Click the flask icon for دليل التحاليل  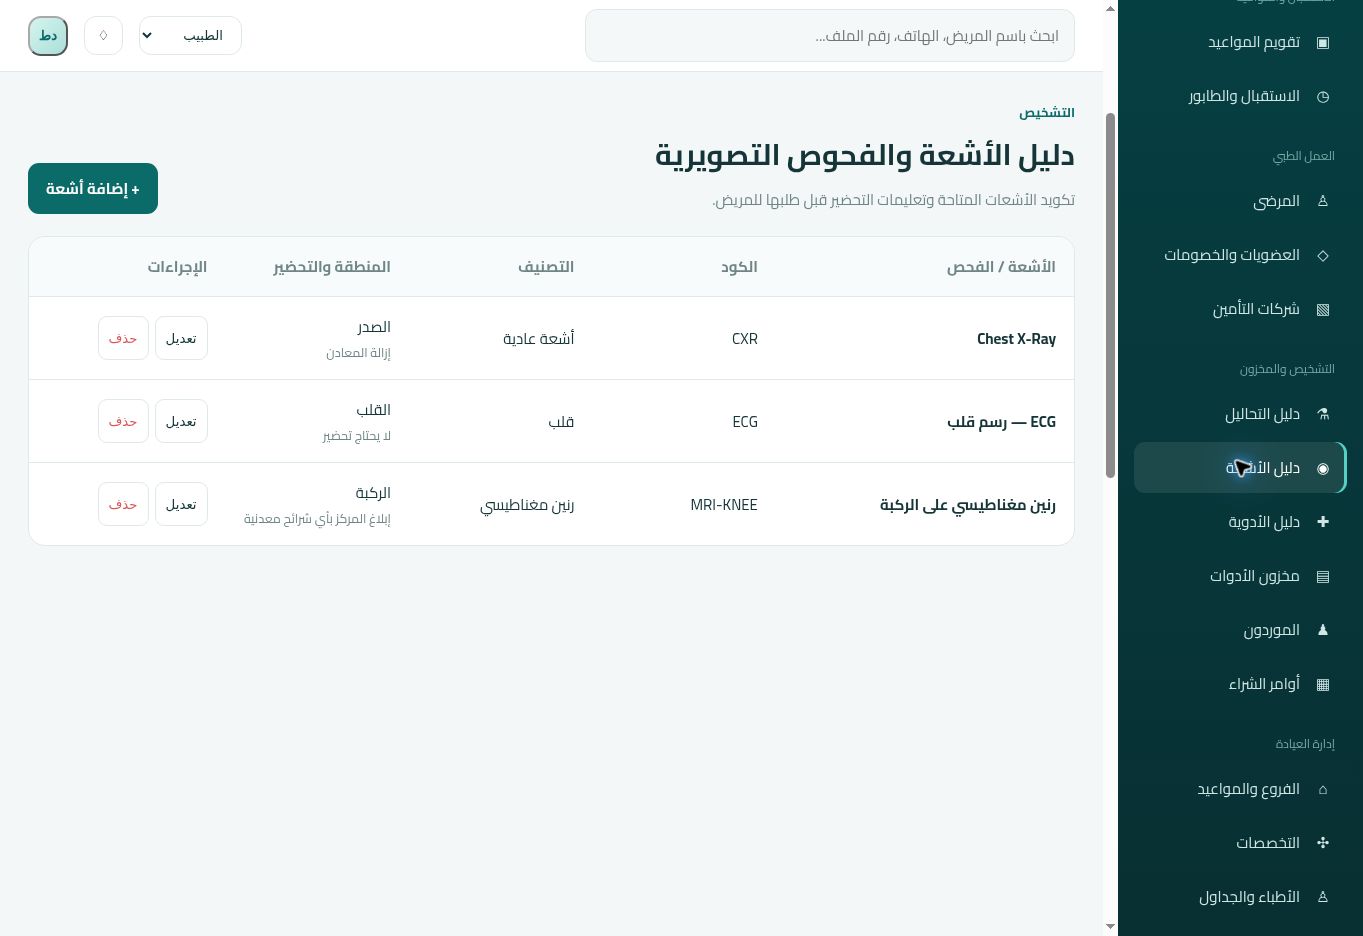coord(1323,414)
